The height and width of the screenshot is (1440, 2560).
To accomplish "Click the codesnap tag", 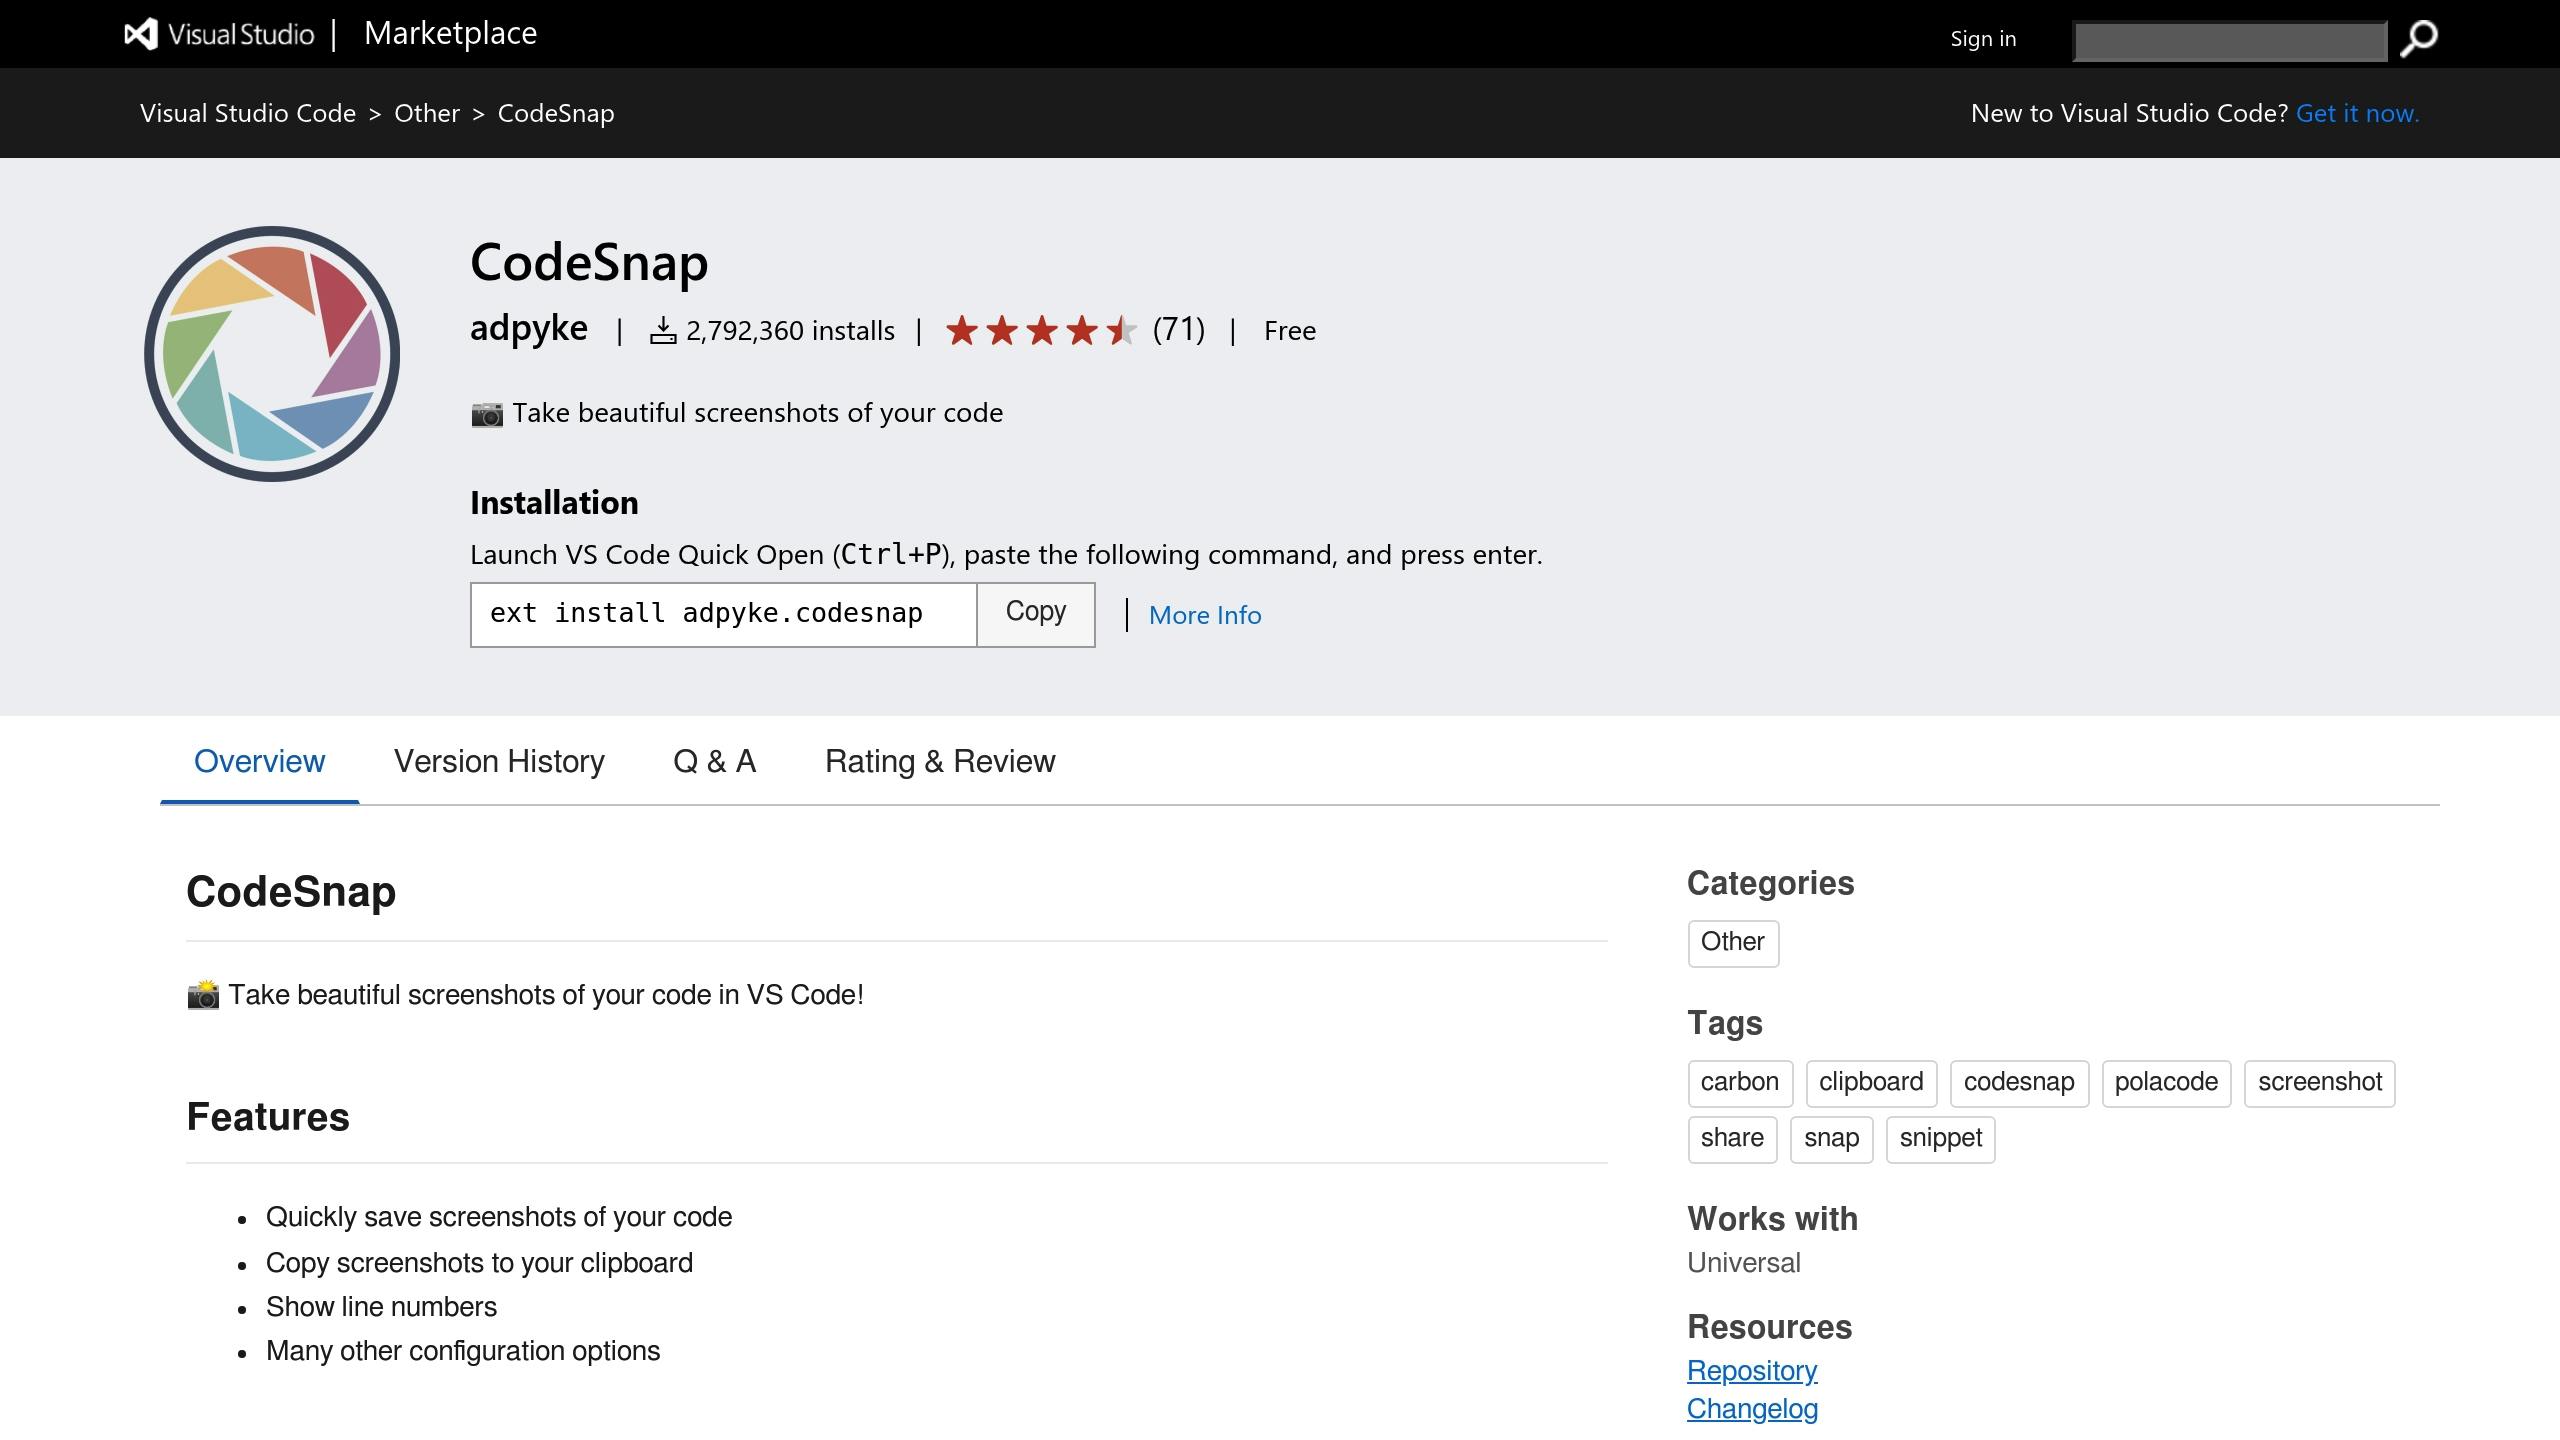I will click(2019, 1083).
